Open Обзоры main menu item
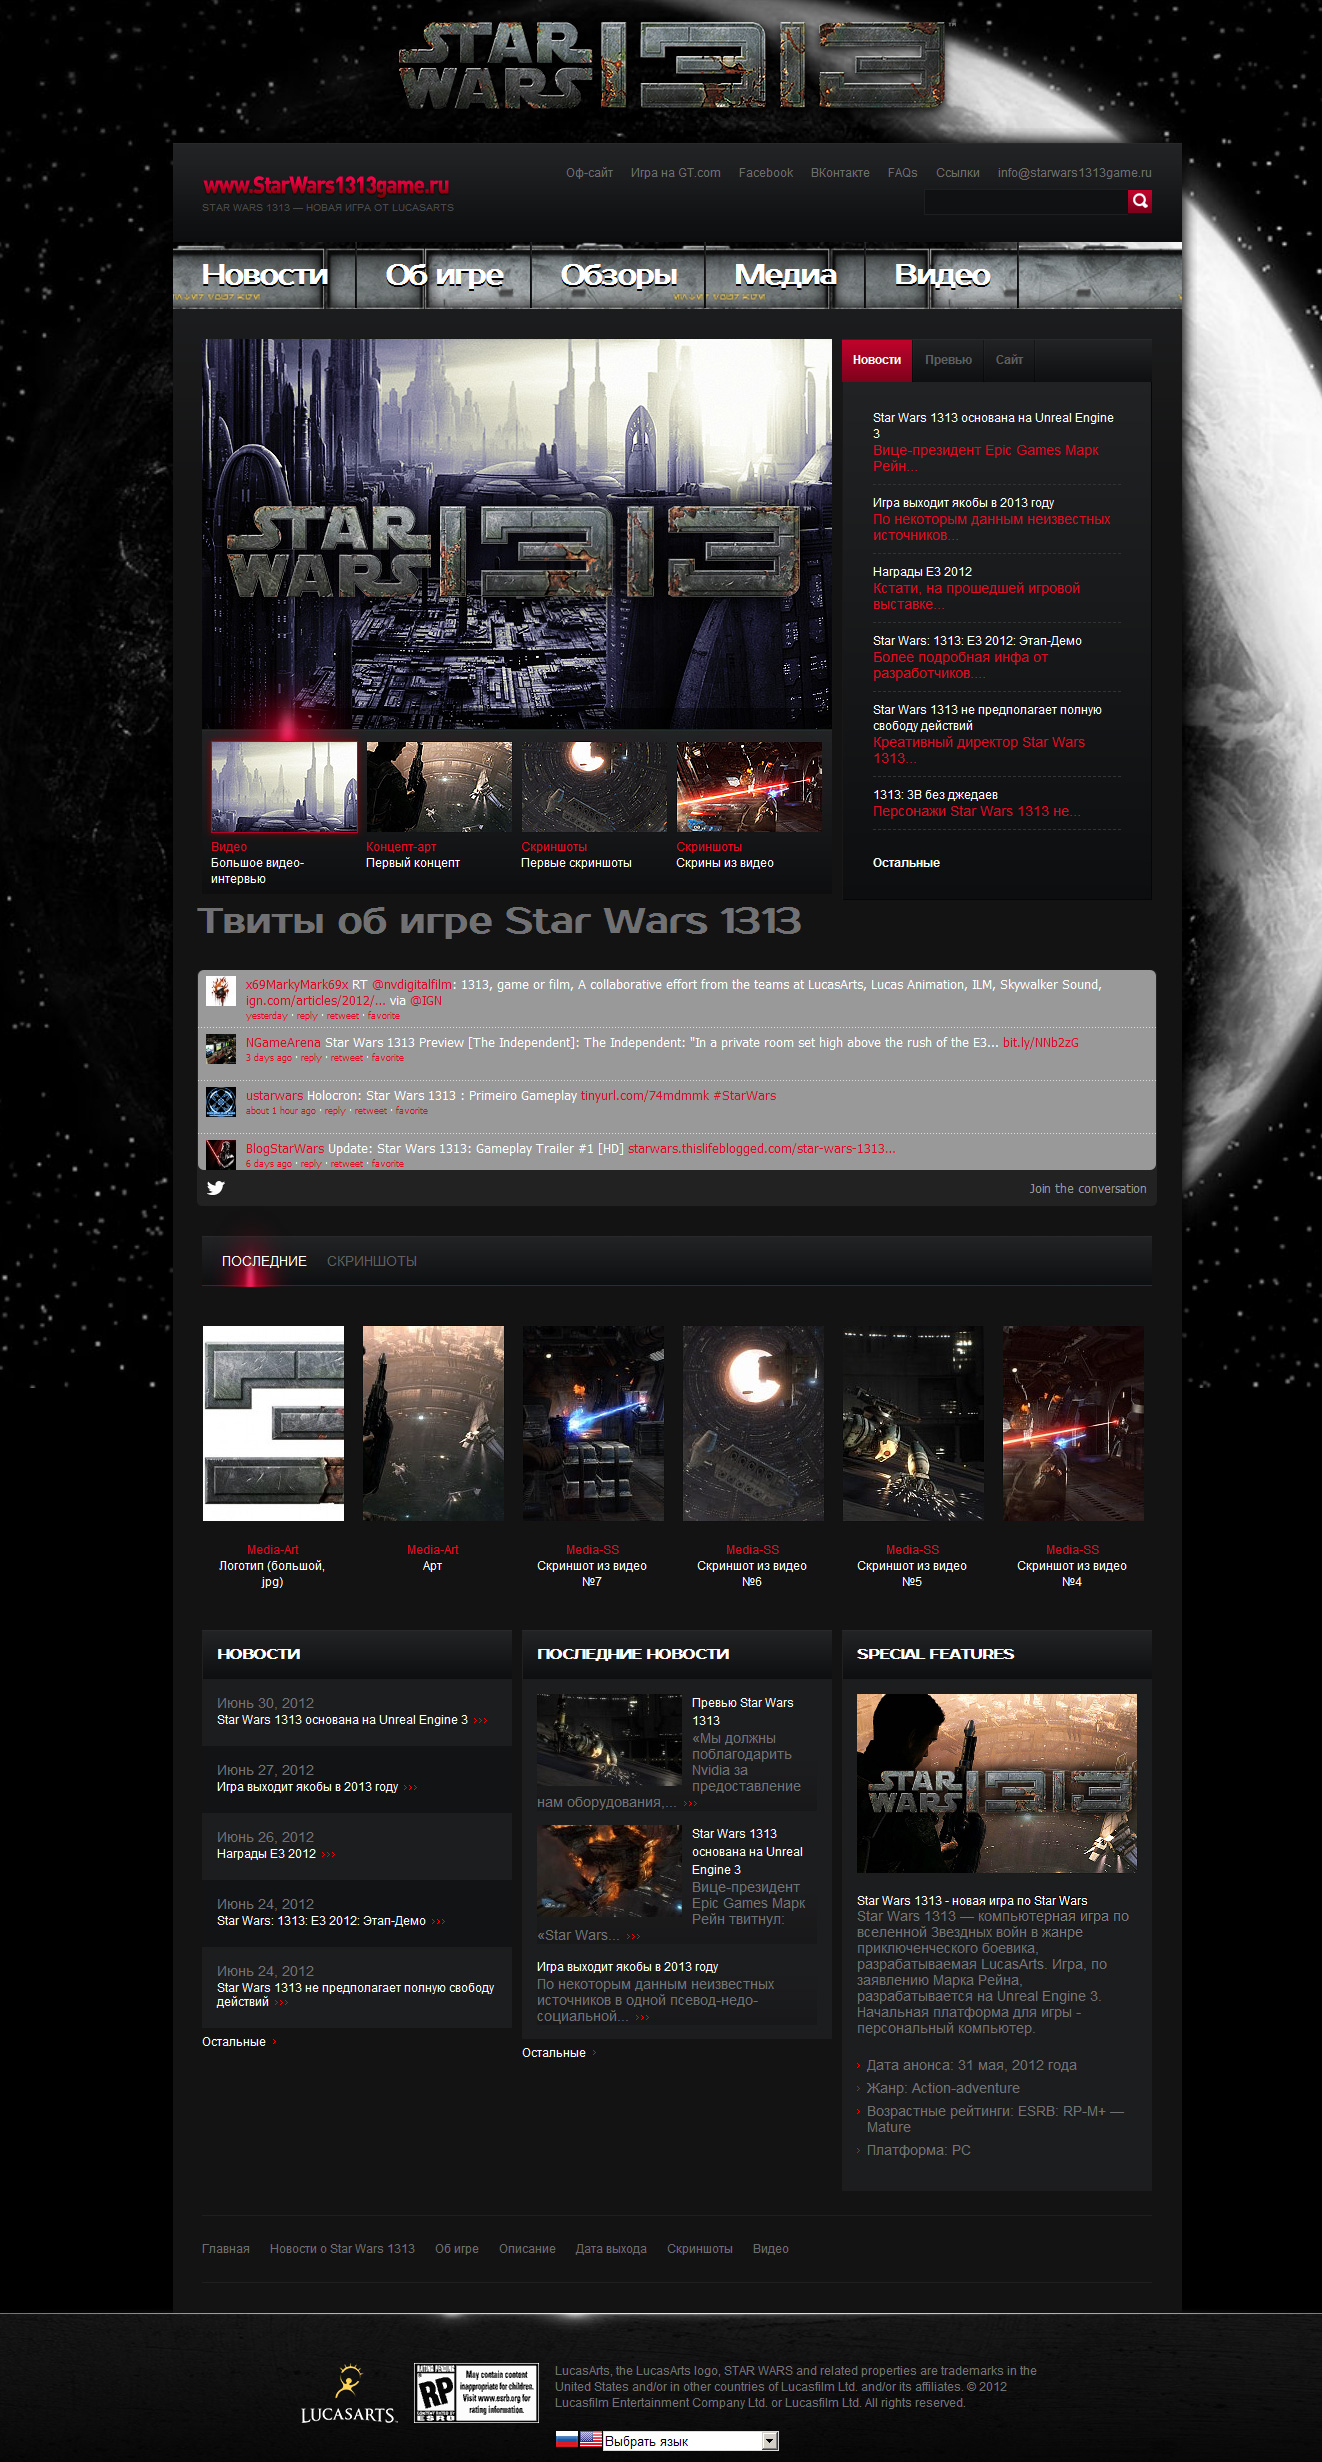The height and width of the screenshot is (2462, 1322). (619, 275)
